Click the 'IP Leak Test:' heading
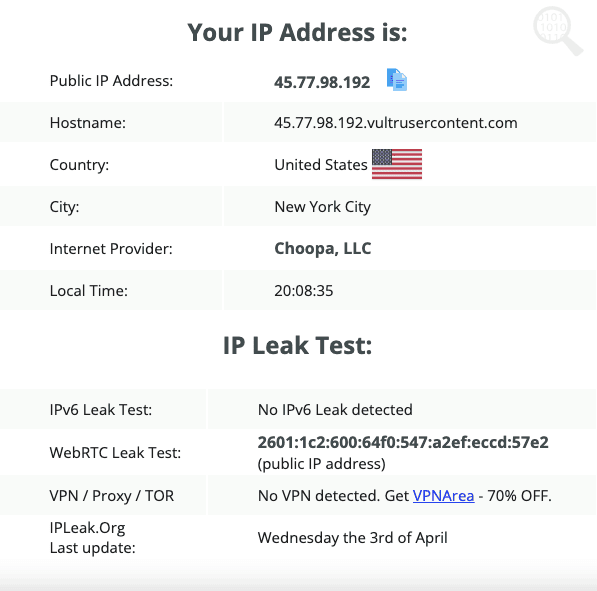This screenshot has width=597, height=591. click(297, 345)
